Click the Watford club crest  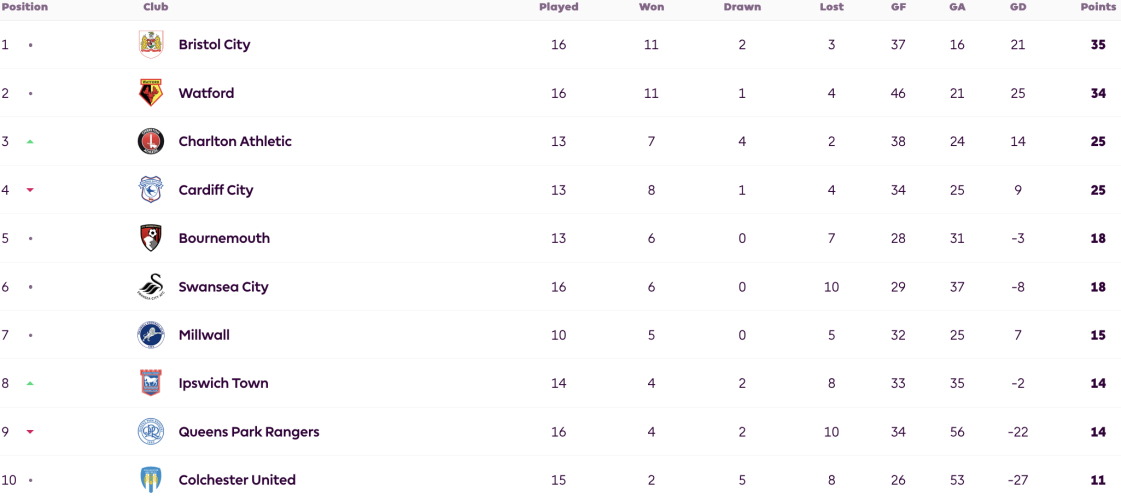(x=151, y=93)
